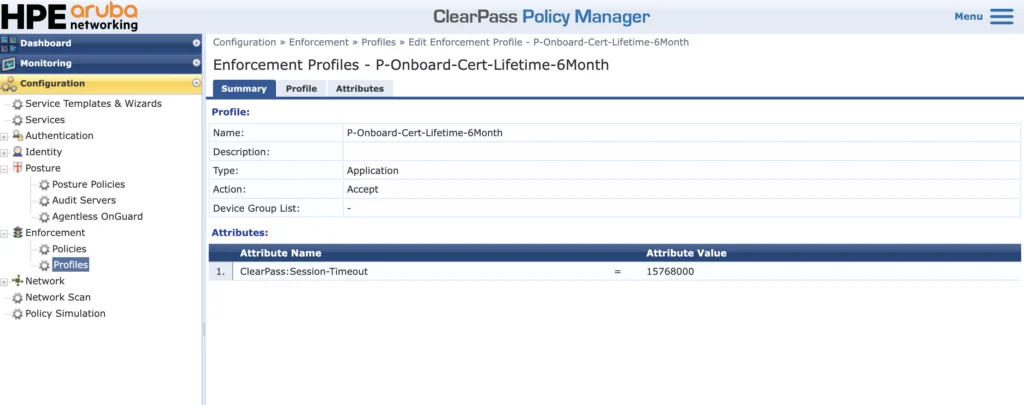1024x405 pixels.
Task: Select Authentication in the sidebar
Action: point(59,136)
